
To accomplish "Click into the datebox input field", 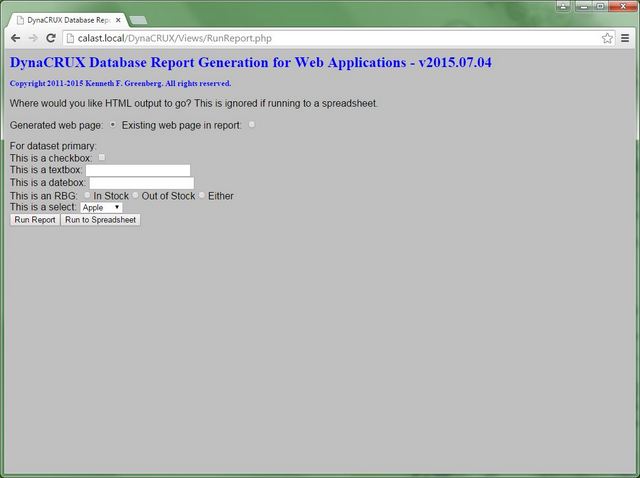I will [x=142, y=183].
